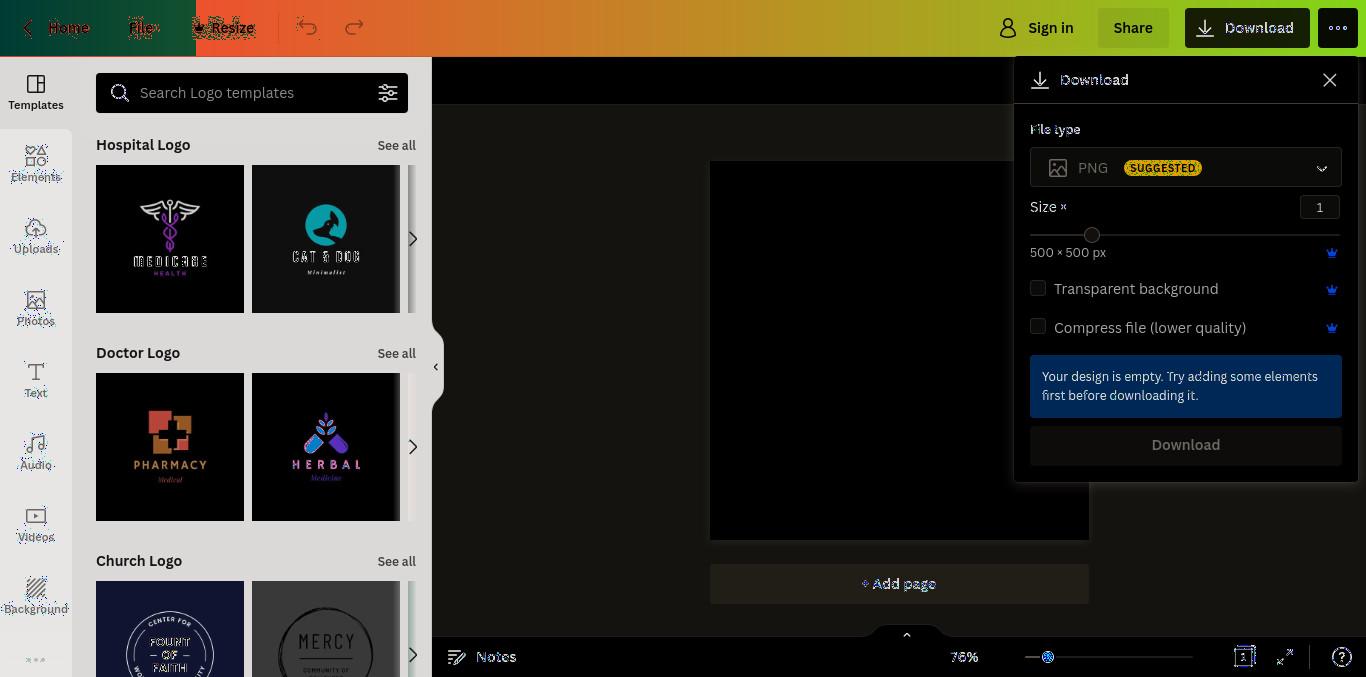The width and height of the screenshot is (1366, 677).
Task: Open the Text sidebar tab
Action: tap(36, 381)
